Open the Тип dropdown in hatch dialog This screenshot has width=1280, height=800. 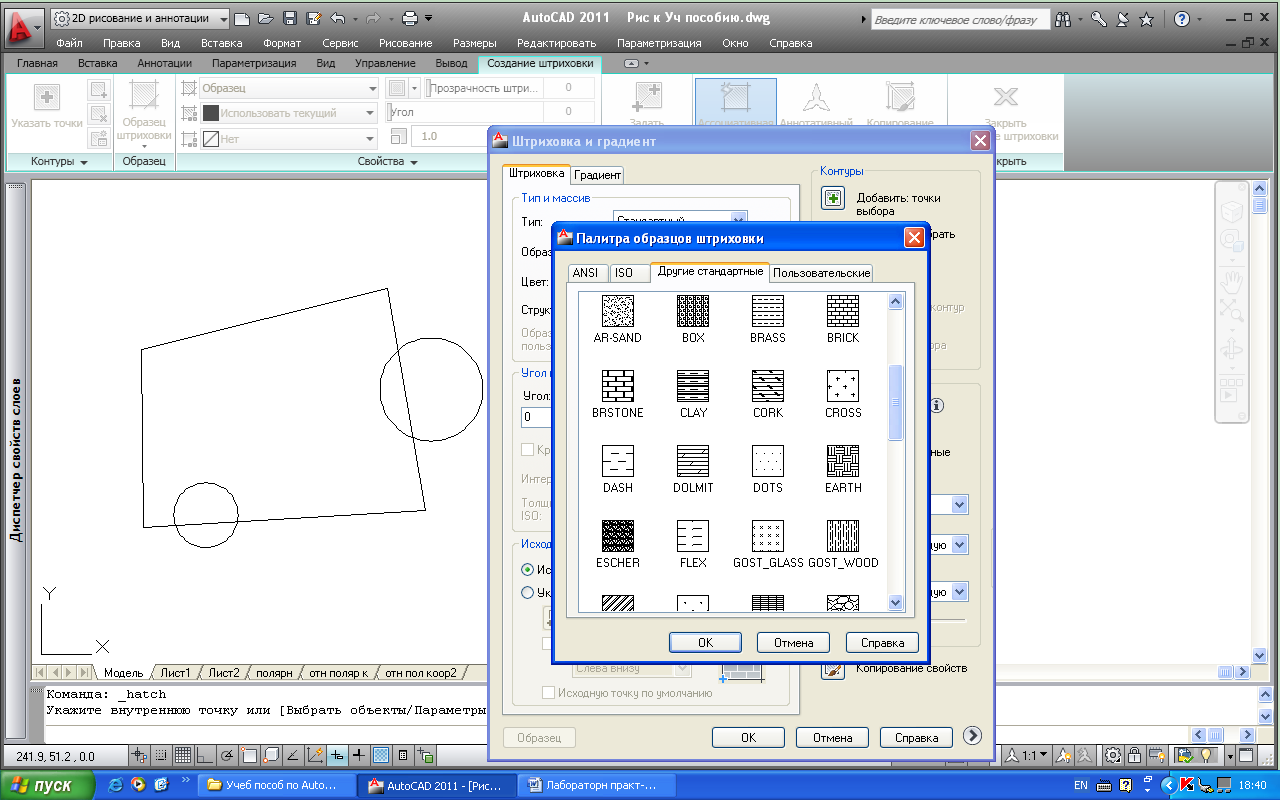739,219
